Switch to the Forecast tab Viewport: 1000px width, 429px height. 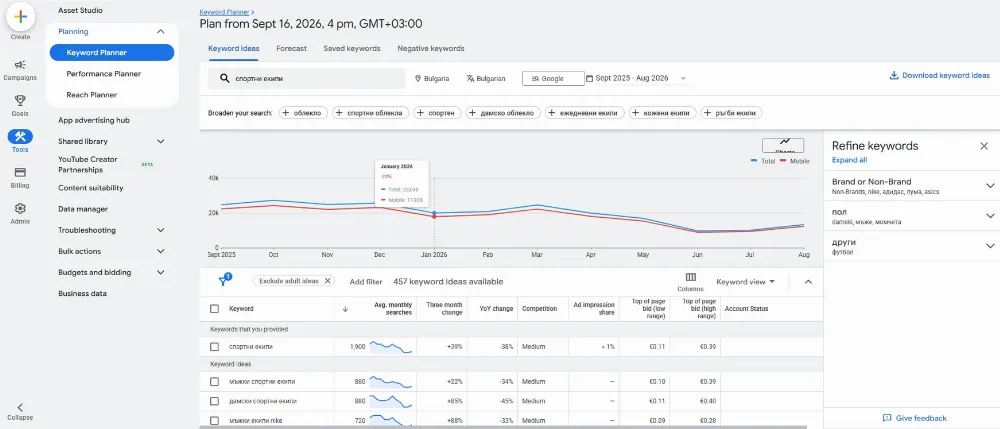(291, 48)
